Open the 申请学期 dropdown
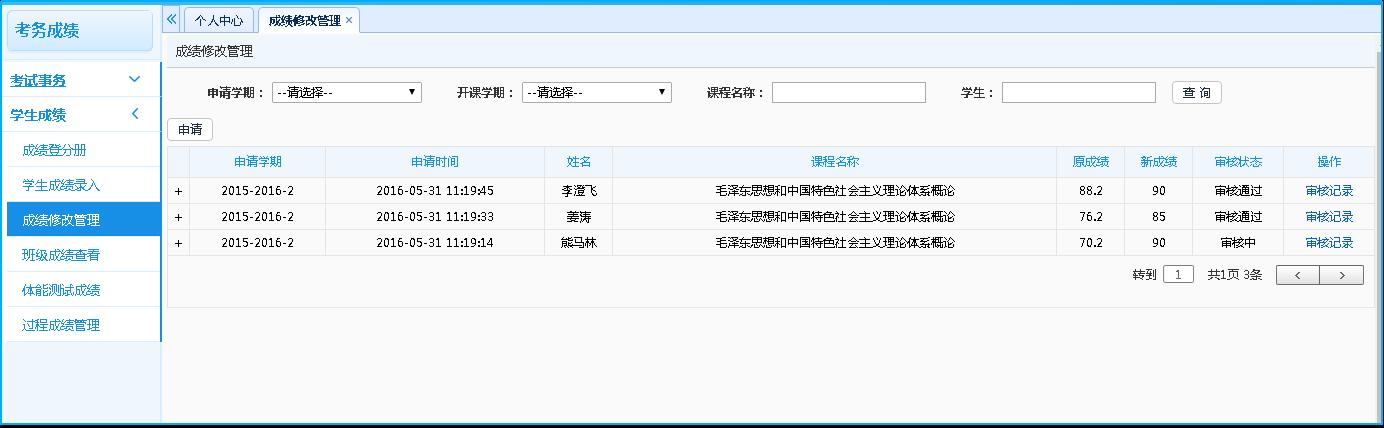 click(346, 93)
